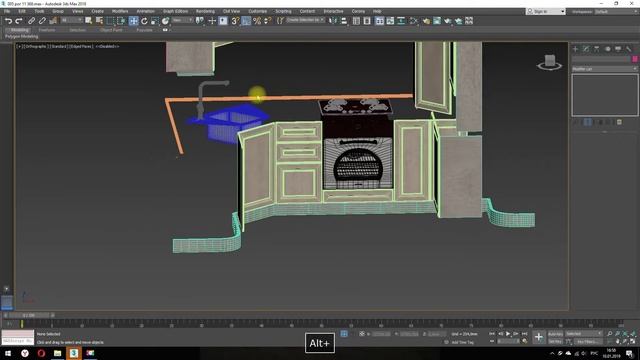Open the Schematic View icon
Image resolution: width=640 pixels, height=360 pixels.
tap(401, 21)
